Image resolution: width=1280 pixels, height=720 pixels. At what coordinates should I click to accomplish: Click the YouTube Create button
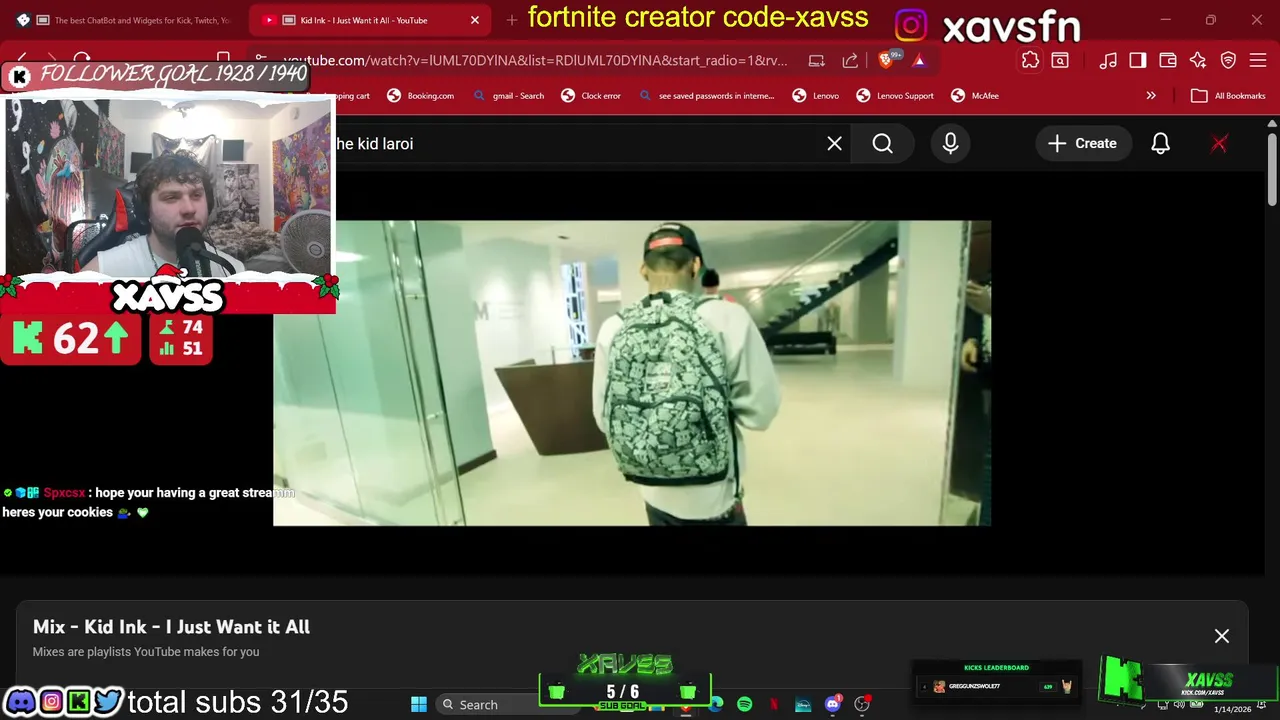(1082, 144)
